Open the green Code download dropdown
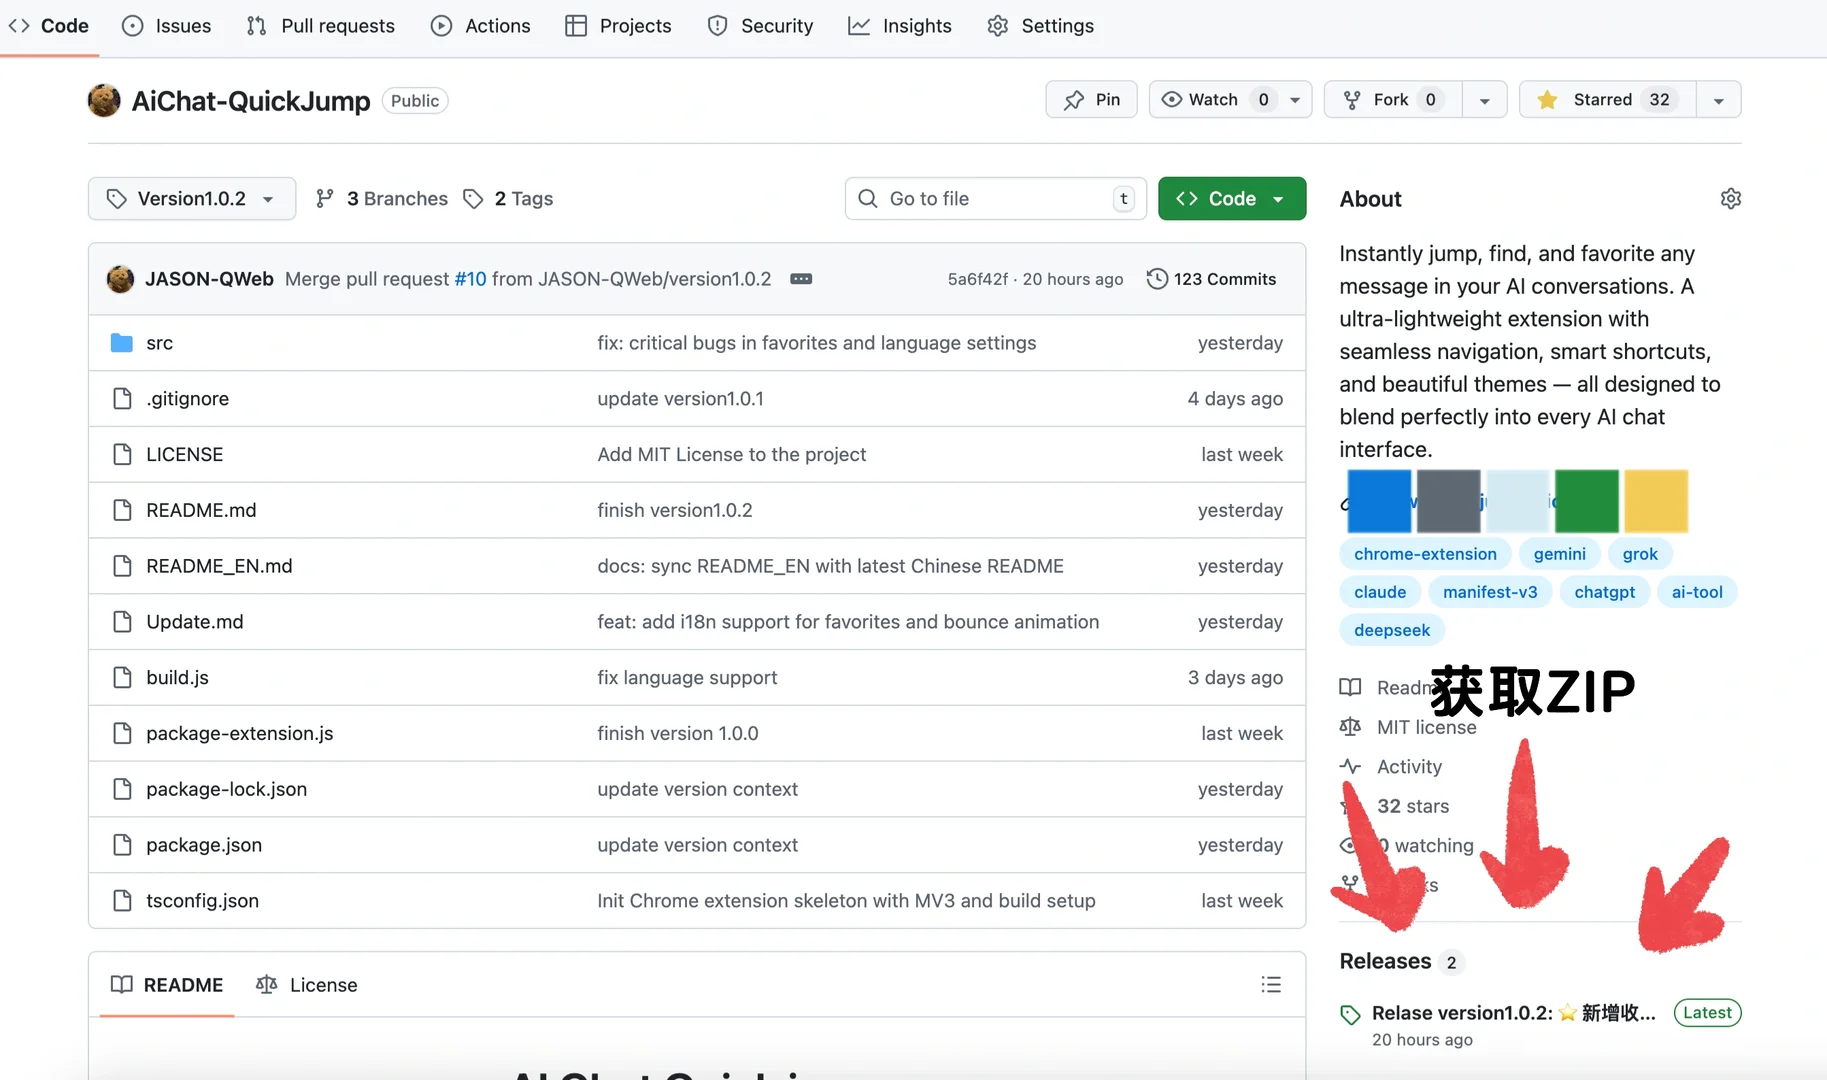 pyautogui.click(x=1232, y=199)
